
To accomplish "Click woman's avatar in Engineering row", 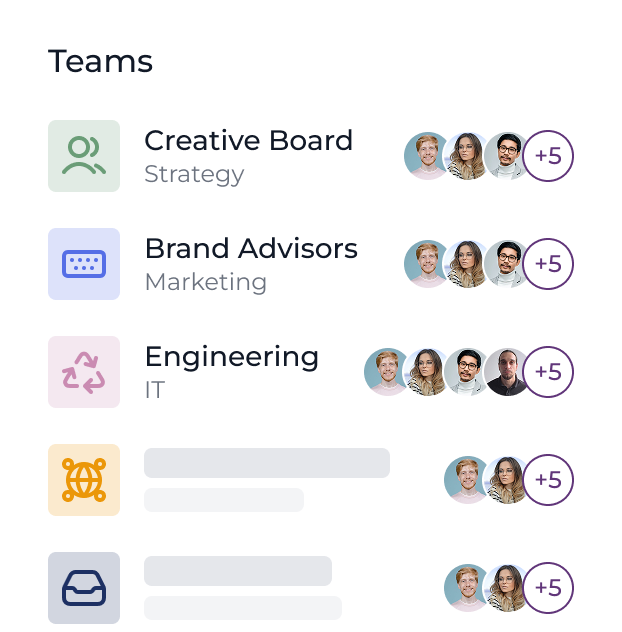I will 427,372.
